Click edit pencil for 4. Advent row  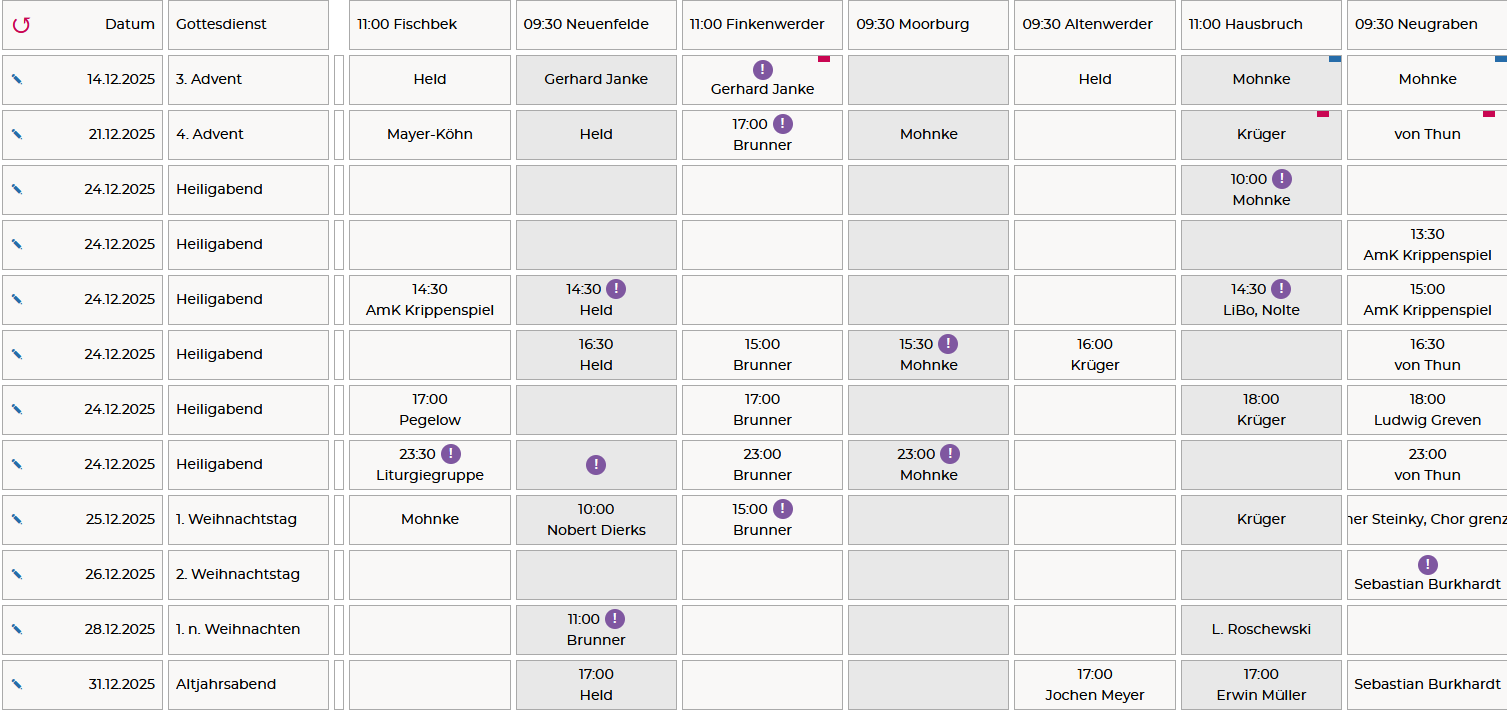pyautogui.click(x=17, y=134)
